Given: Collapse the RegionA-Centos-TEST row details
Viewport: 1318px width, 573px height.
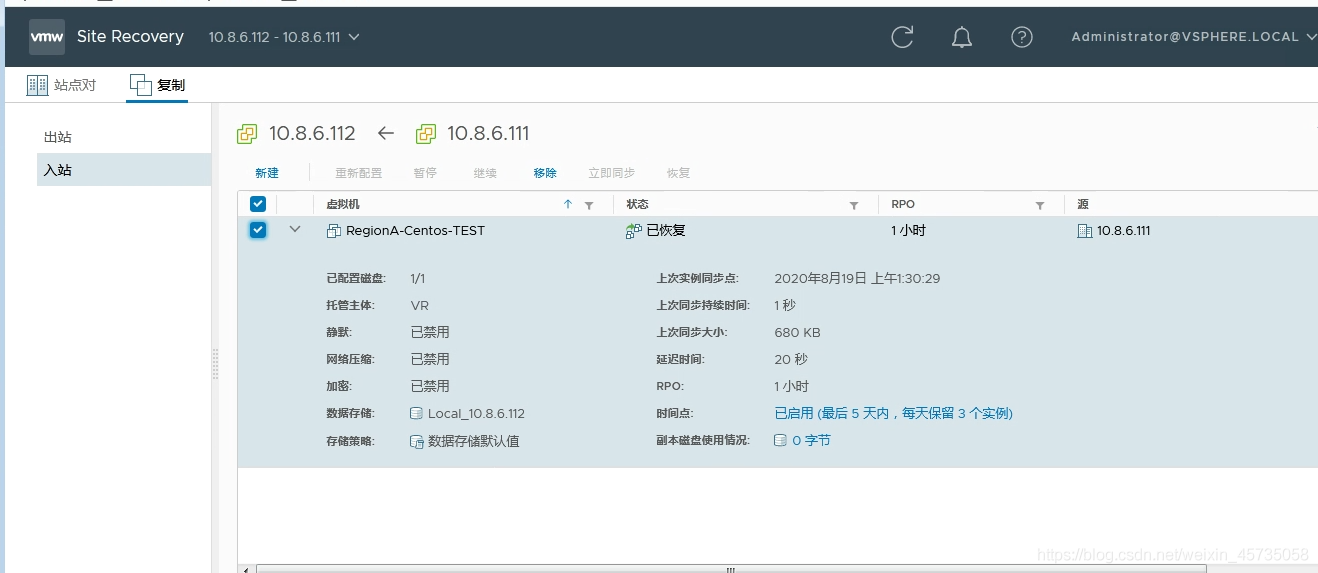Looking at the screenshot, I should [x=295, y=229].
